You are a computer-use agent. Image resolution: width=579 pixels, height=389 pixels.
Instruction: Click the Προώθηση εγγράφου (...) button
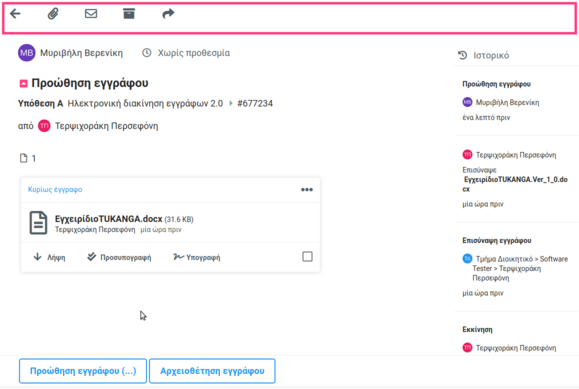(83, 371)
